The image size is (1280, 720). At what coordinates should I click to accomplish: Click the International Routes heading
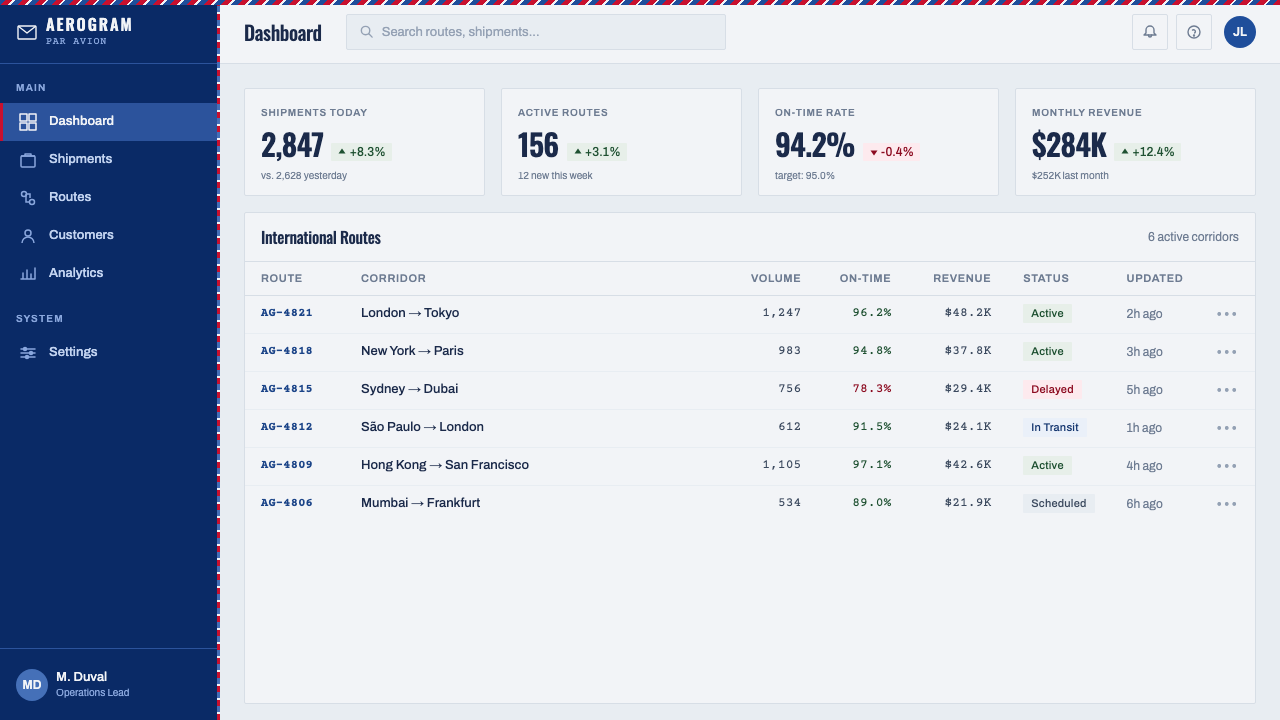321,238
